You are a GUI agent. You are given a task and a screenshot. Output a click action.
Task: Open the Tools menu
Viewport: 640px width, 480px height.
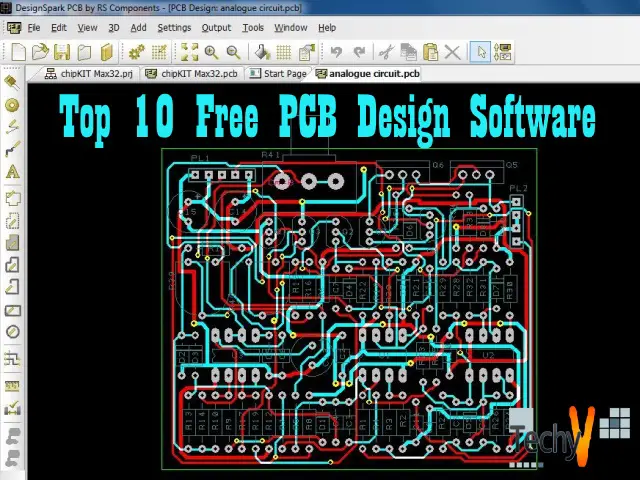[x=253, y=28]
